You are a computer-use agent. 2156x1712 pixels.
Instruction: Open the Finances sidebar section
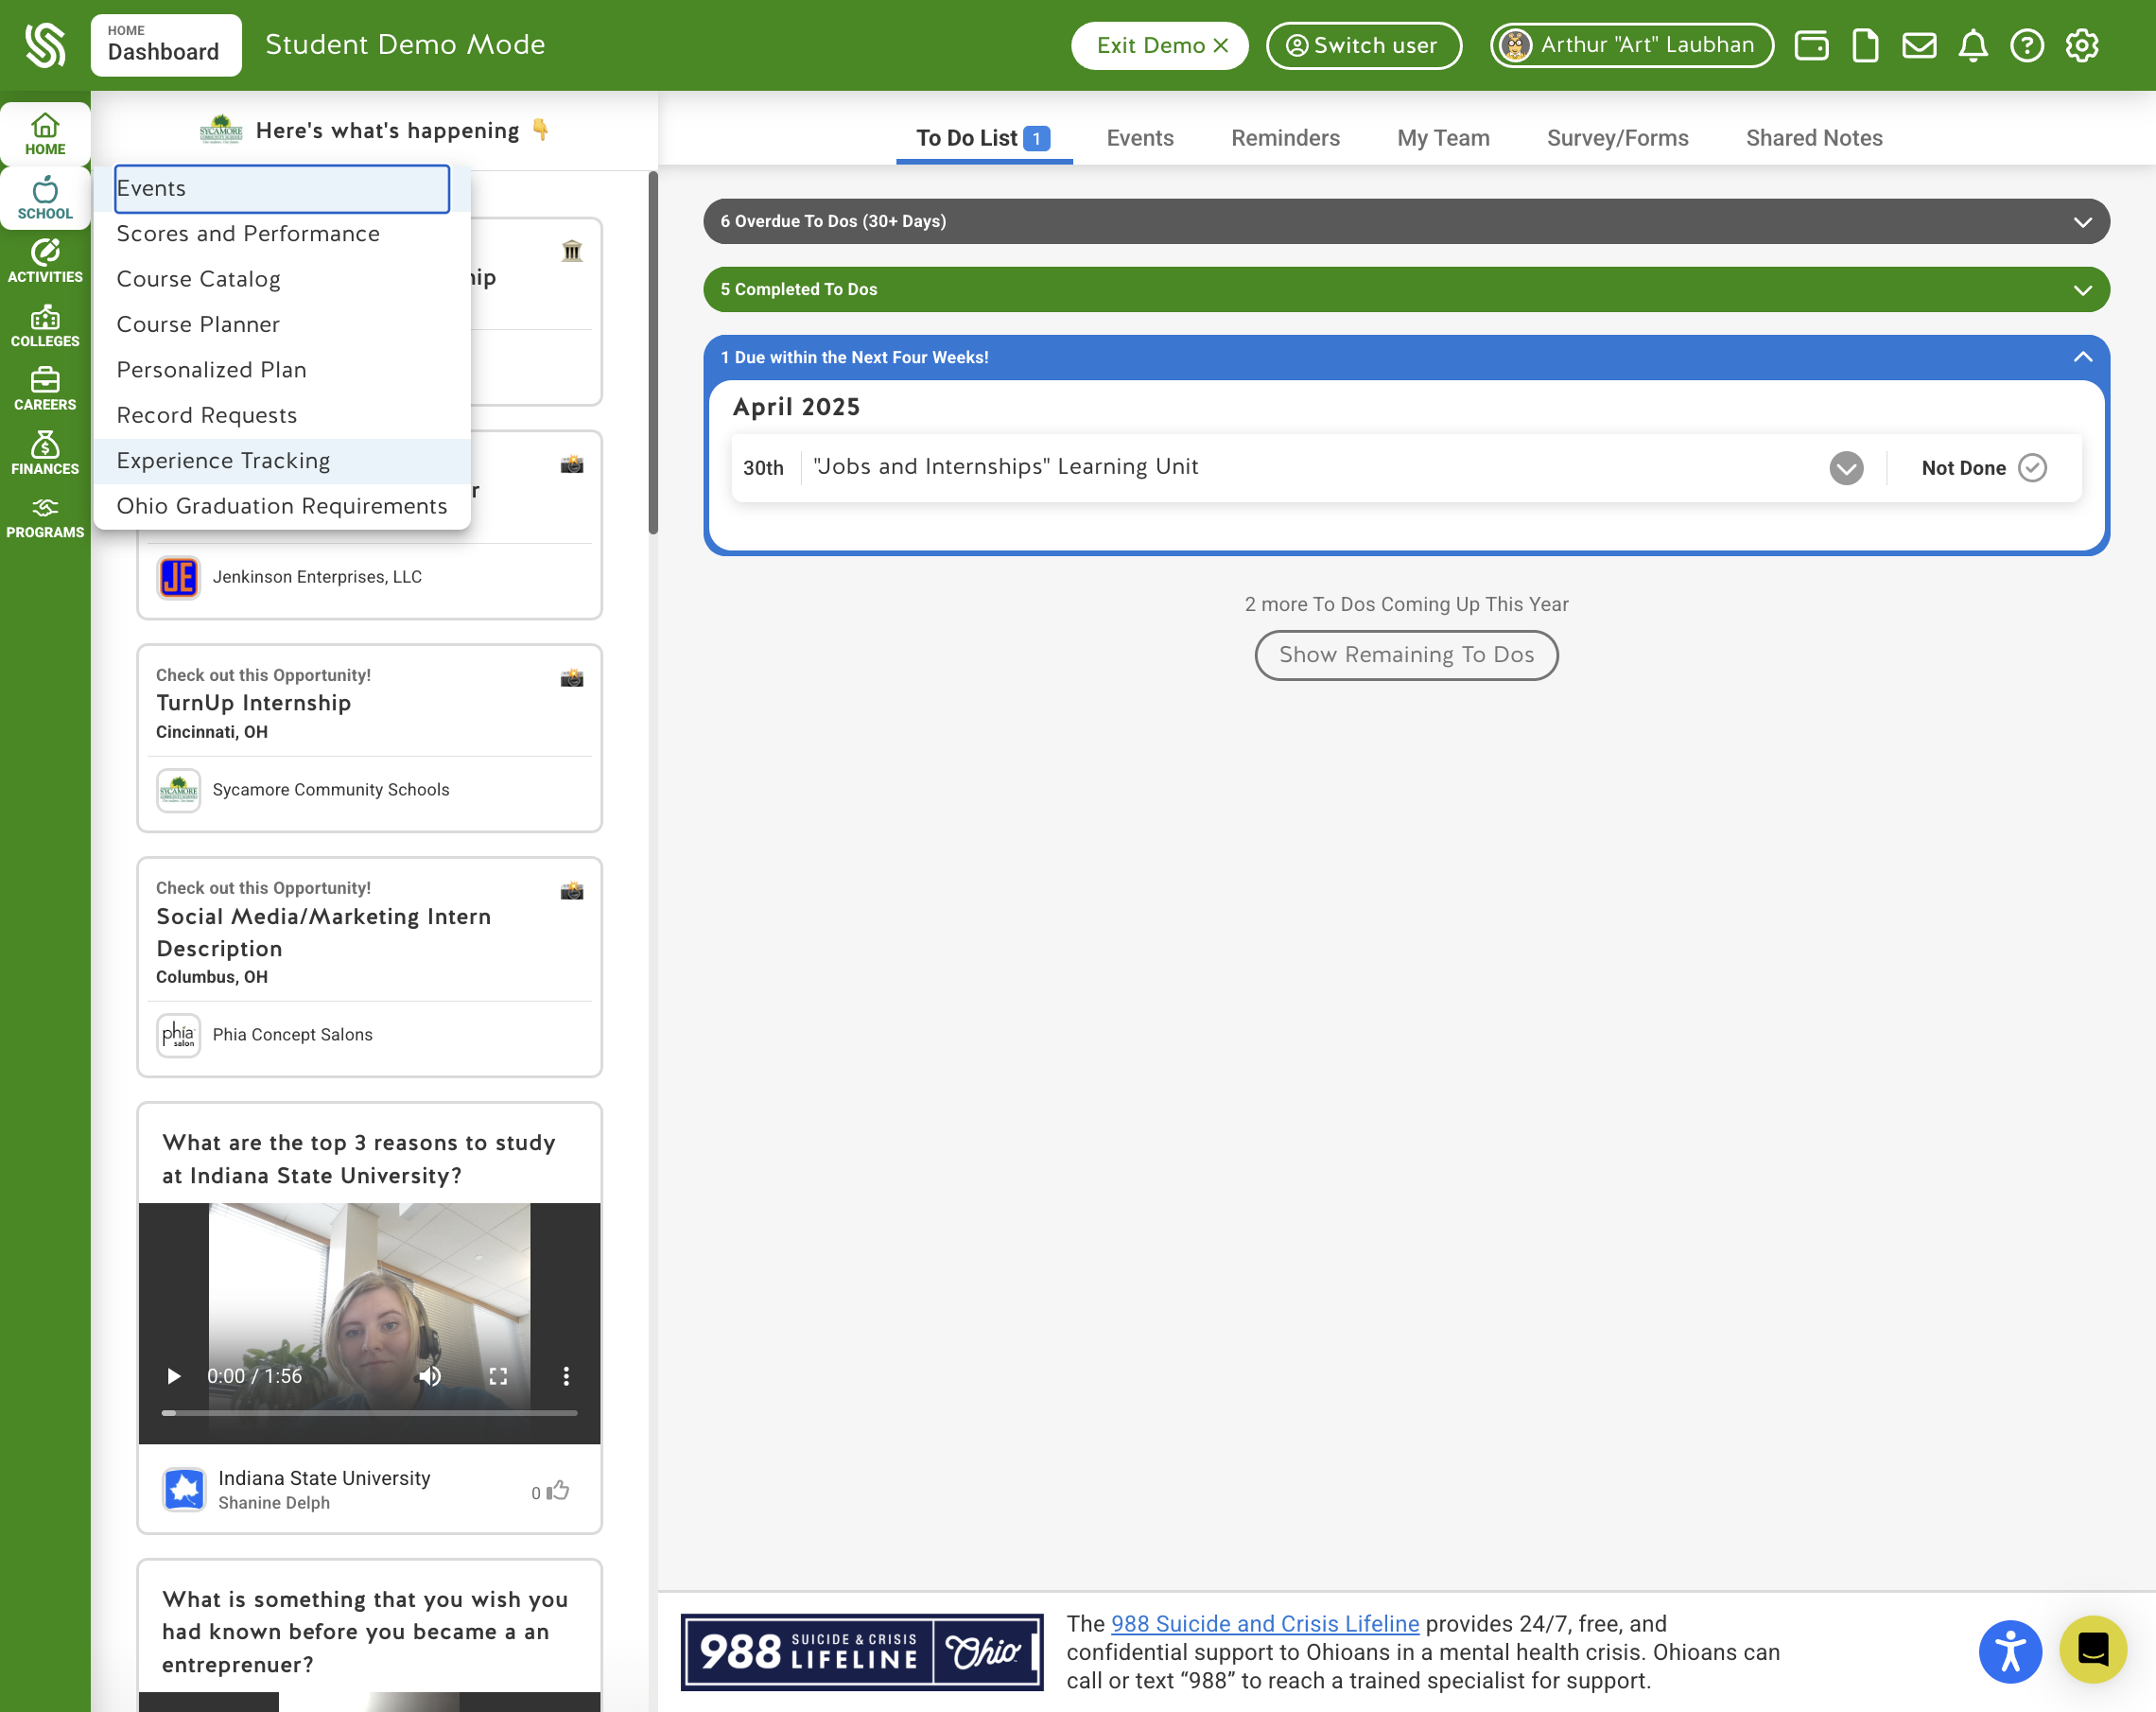coord(45,454)
